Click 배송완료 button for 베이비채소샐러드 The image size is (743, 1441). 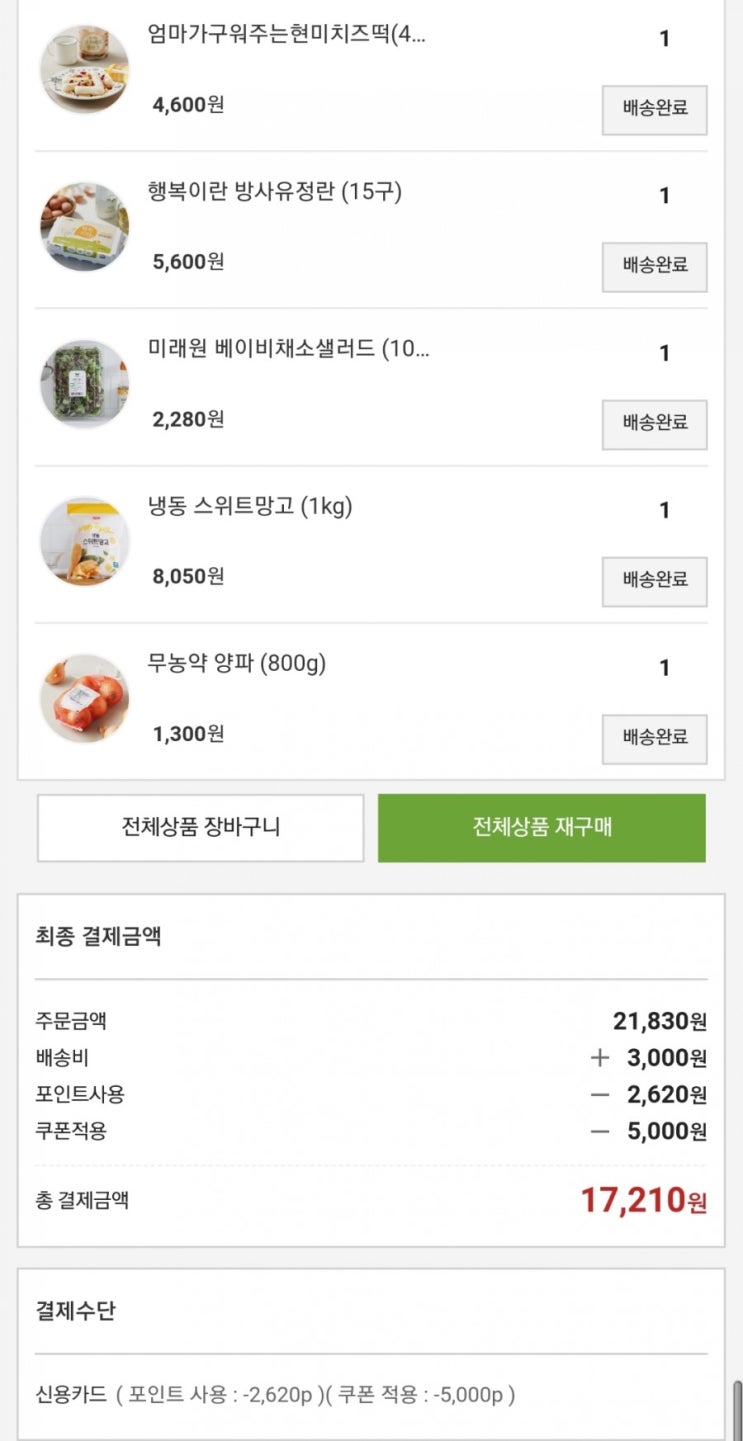coord(654,424)
